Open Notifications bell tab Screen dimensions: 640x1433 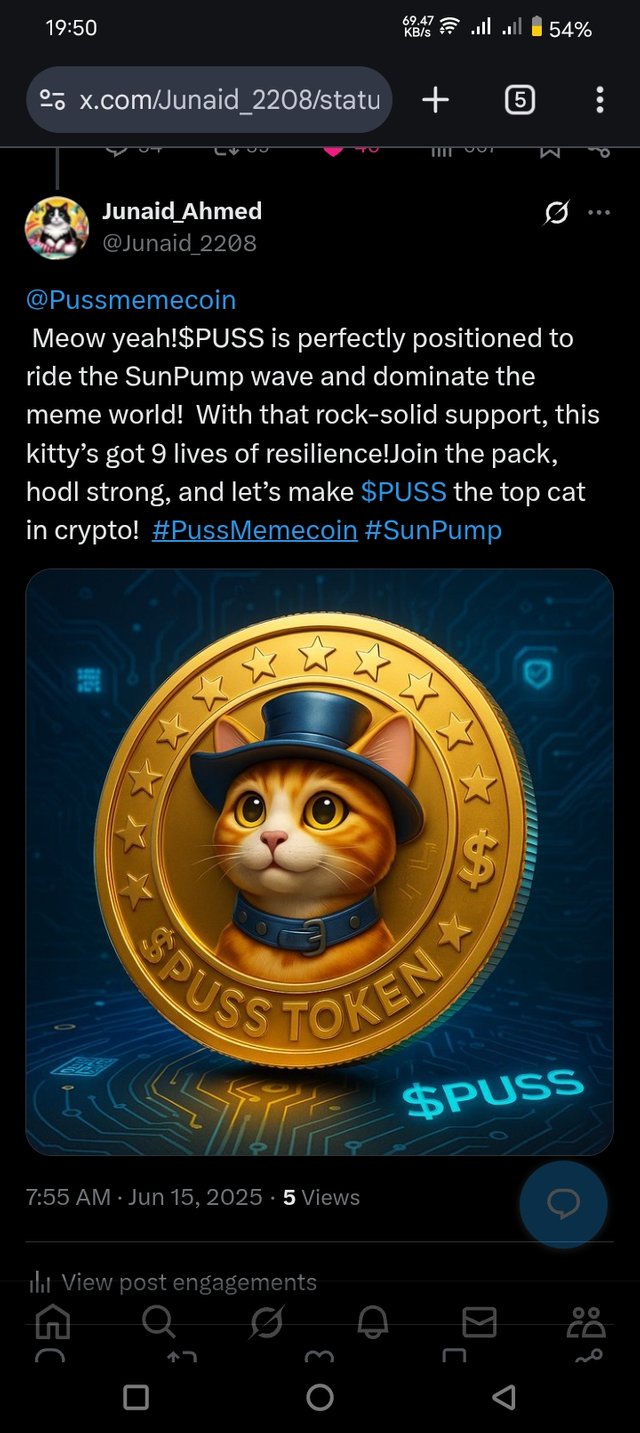[372, 1323]
